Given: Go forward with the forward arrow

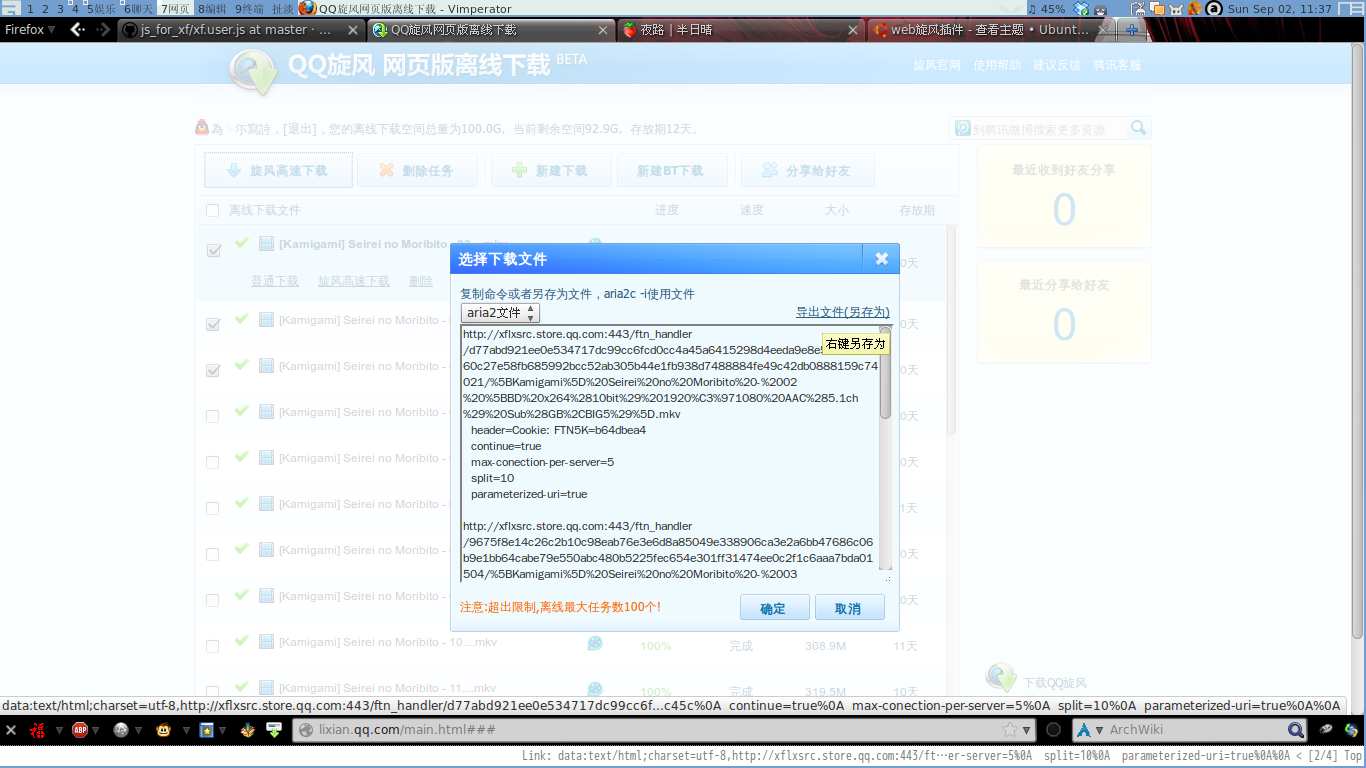Looking at the screenshot, I should click(x=104, y=30).
